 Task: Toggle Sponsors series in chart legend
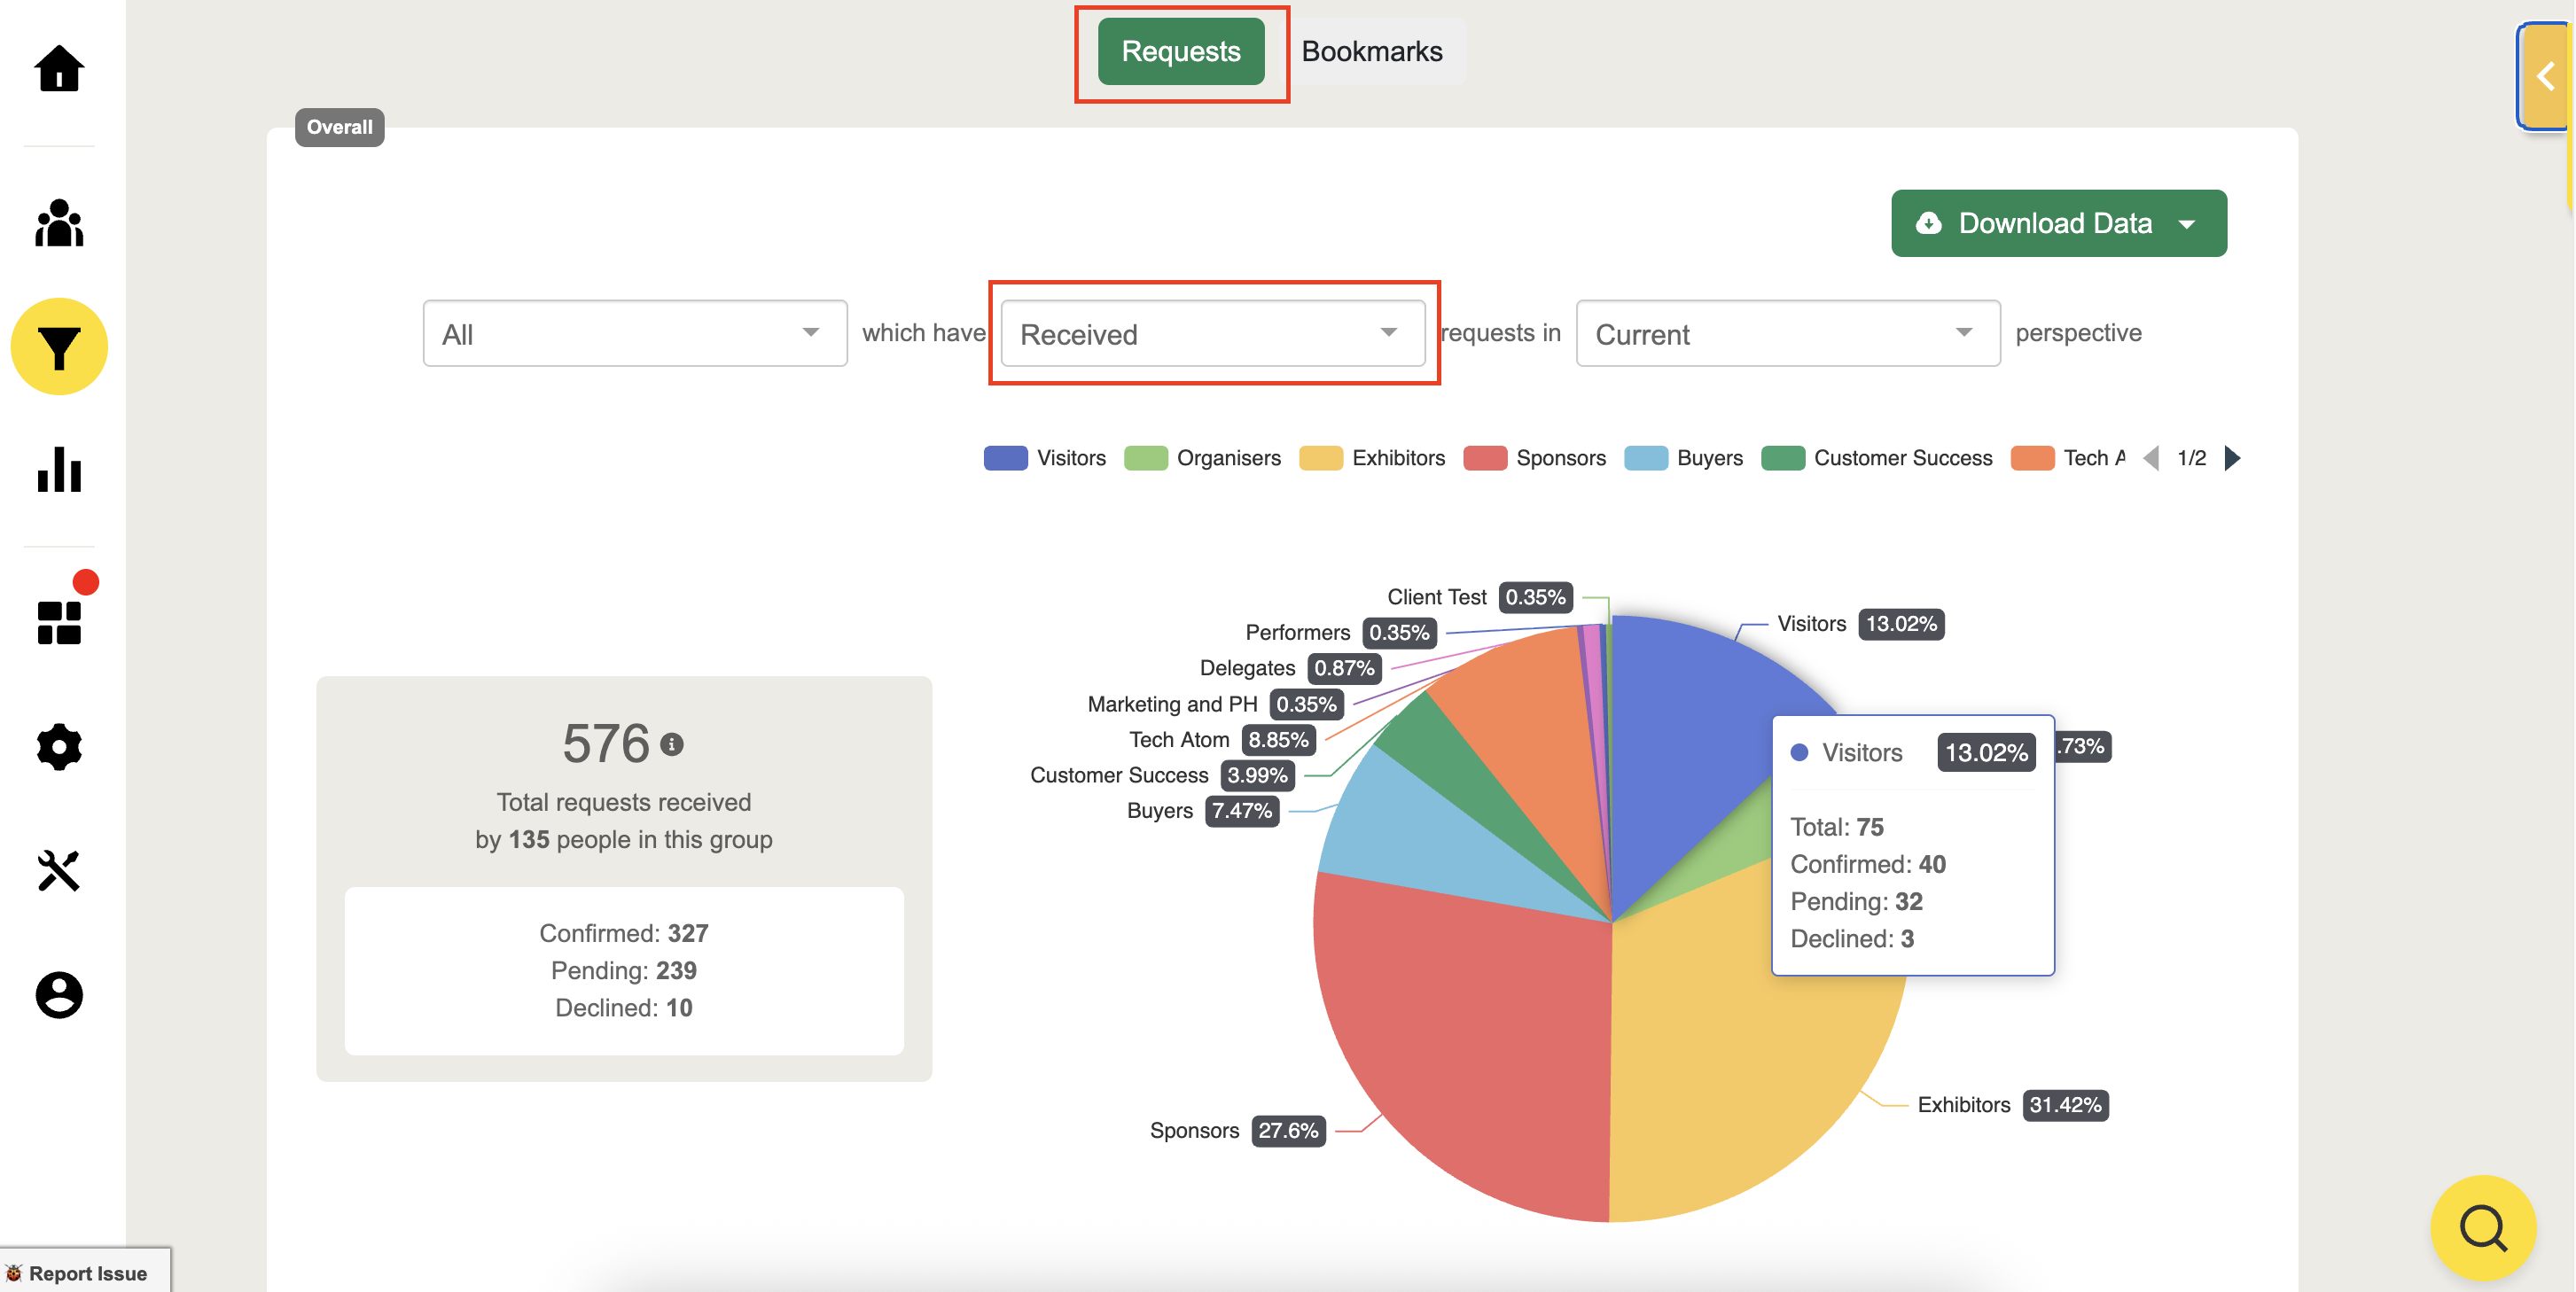click(1534, 458)
